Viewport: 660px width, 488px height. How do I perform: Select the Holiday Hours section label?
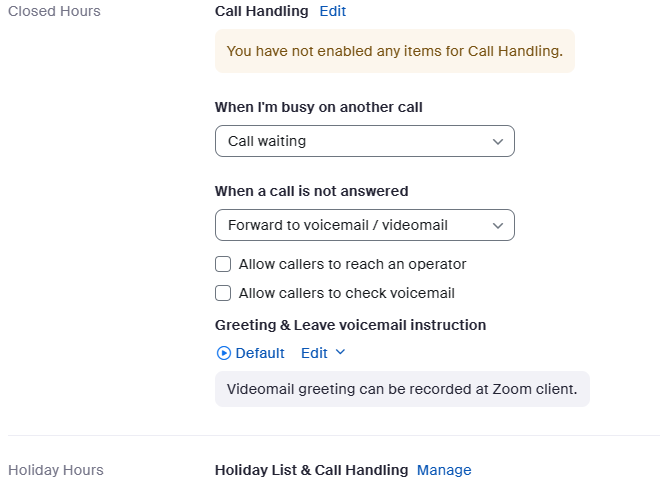tap(56, 470)
